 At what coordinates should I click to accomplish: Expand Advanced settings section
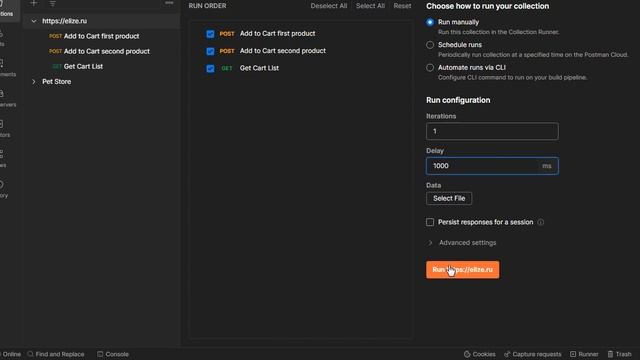462,242
